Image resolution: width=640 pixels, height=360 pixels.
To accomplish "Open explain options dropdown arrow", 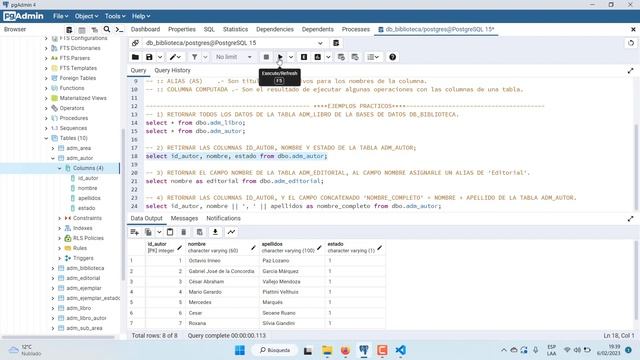I will point(328,57).
